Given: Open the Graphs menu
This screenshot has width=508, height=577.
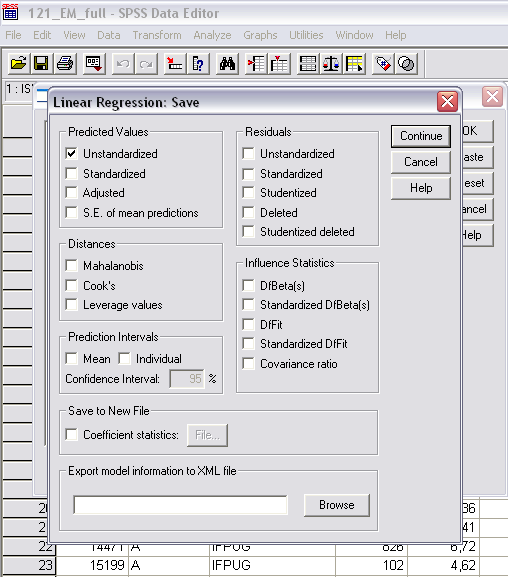Looking at the screenshot, I should coord(260,35).
